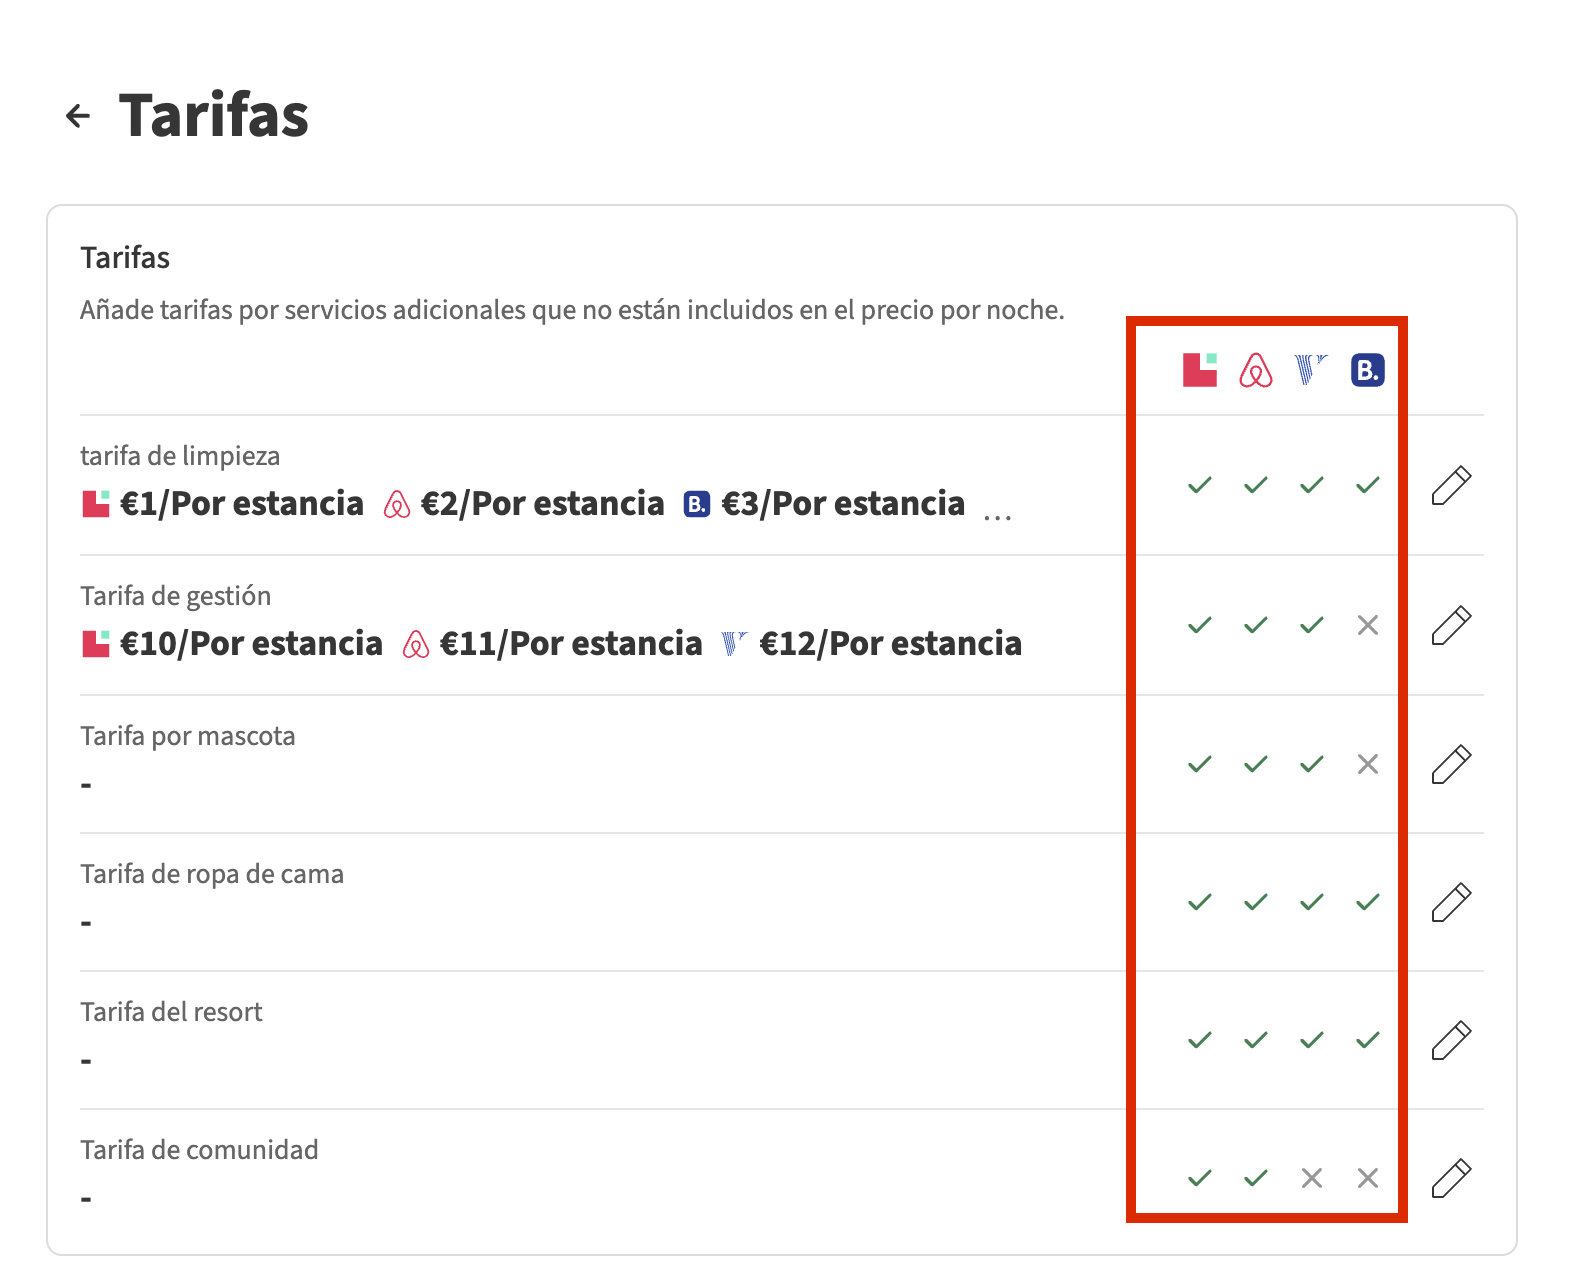The width and height of the screenshot is (1582, 1288).
Task: Edit Tarifa de ropa de cama
Action: pos(1451,903)
